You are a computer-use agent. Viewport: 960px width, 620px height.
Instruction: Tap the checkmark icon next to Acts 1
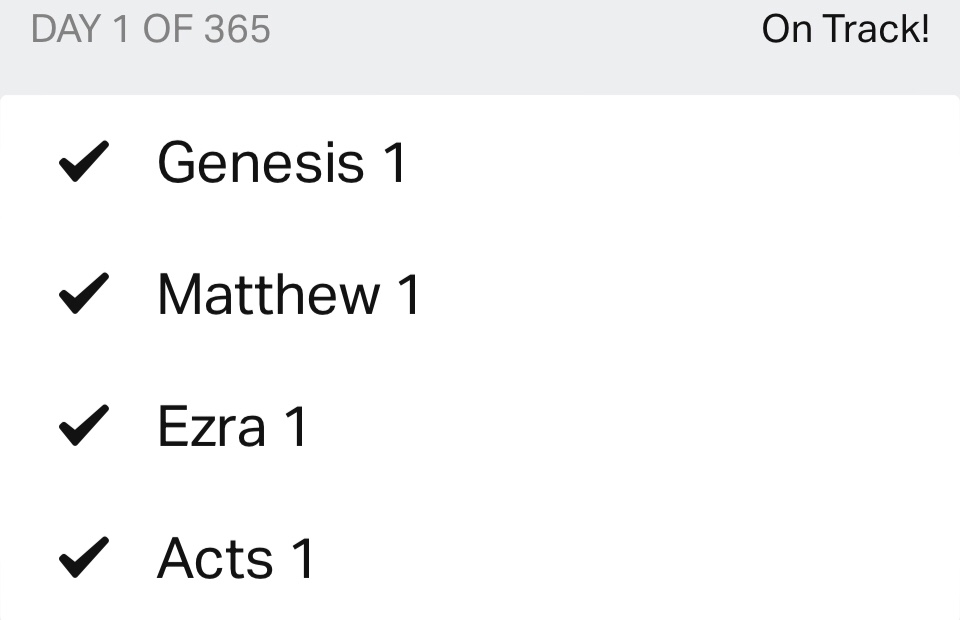[84, 559]
